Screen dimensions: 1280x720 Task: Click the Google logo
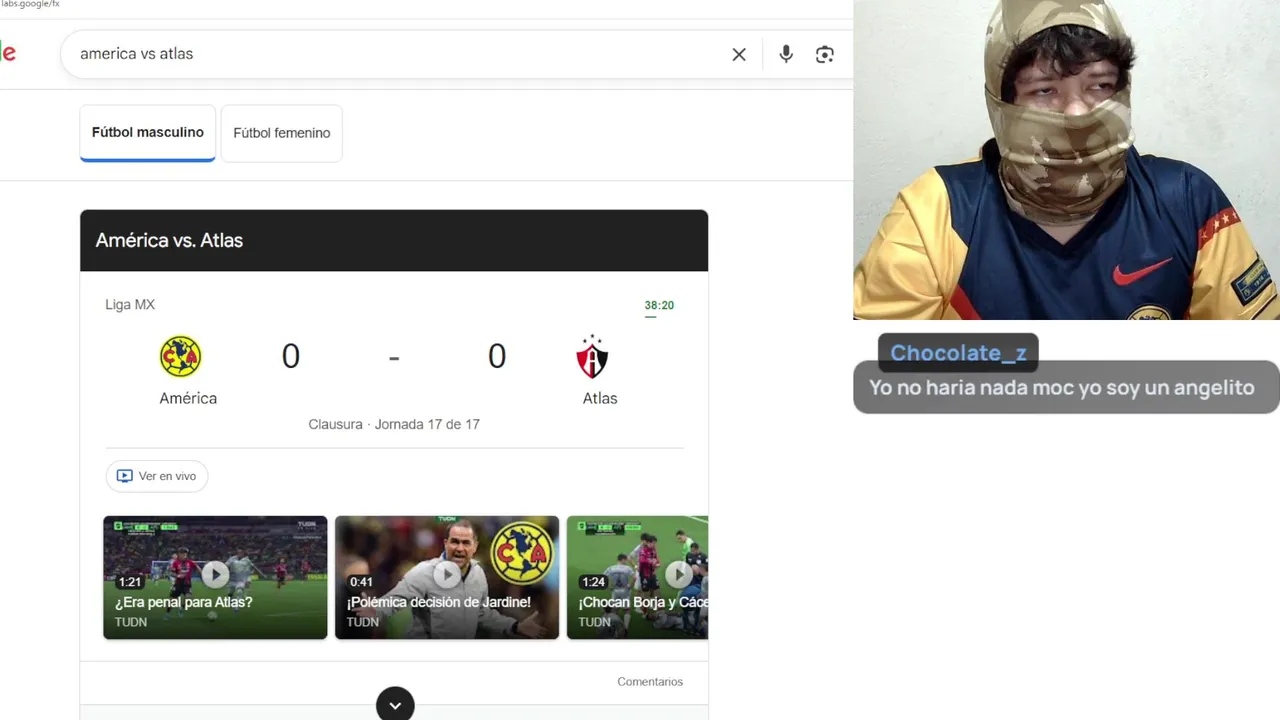8,53
